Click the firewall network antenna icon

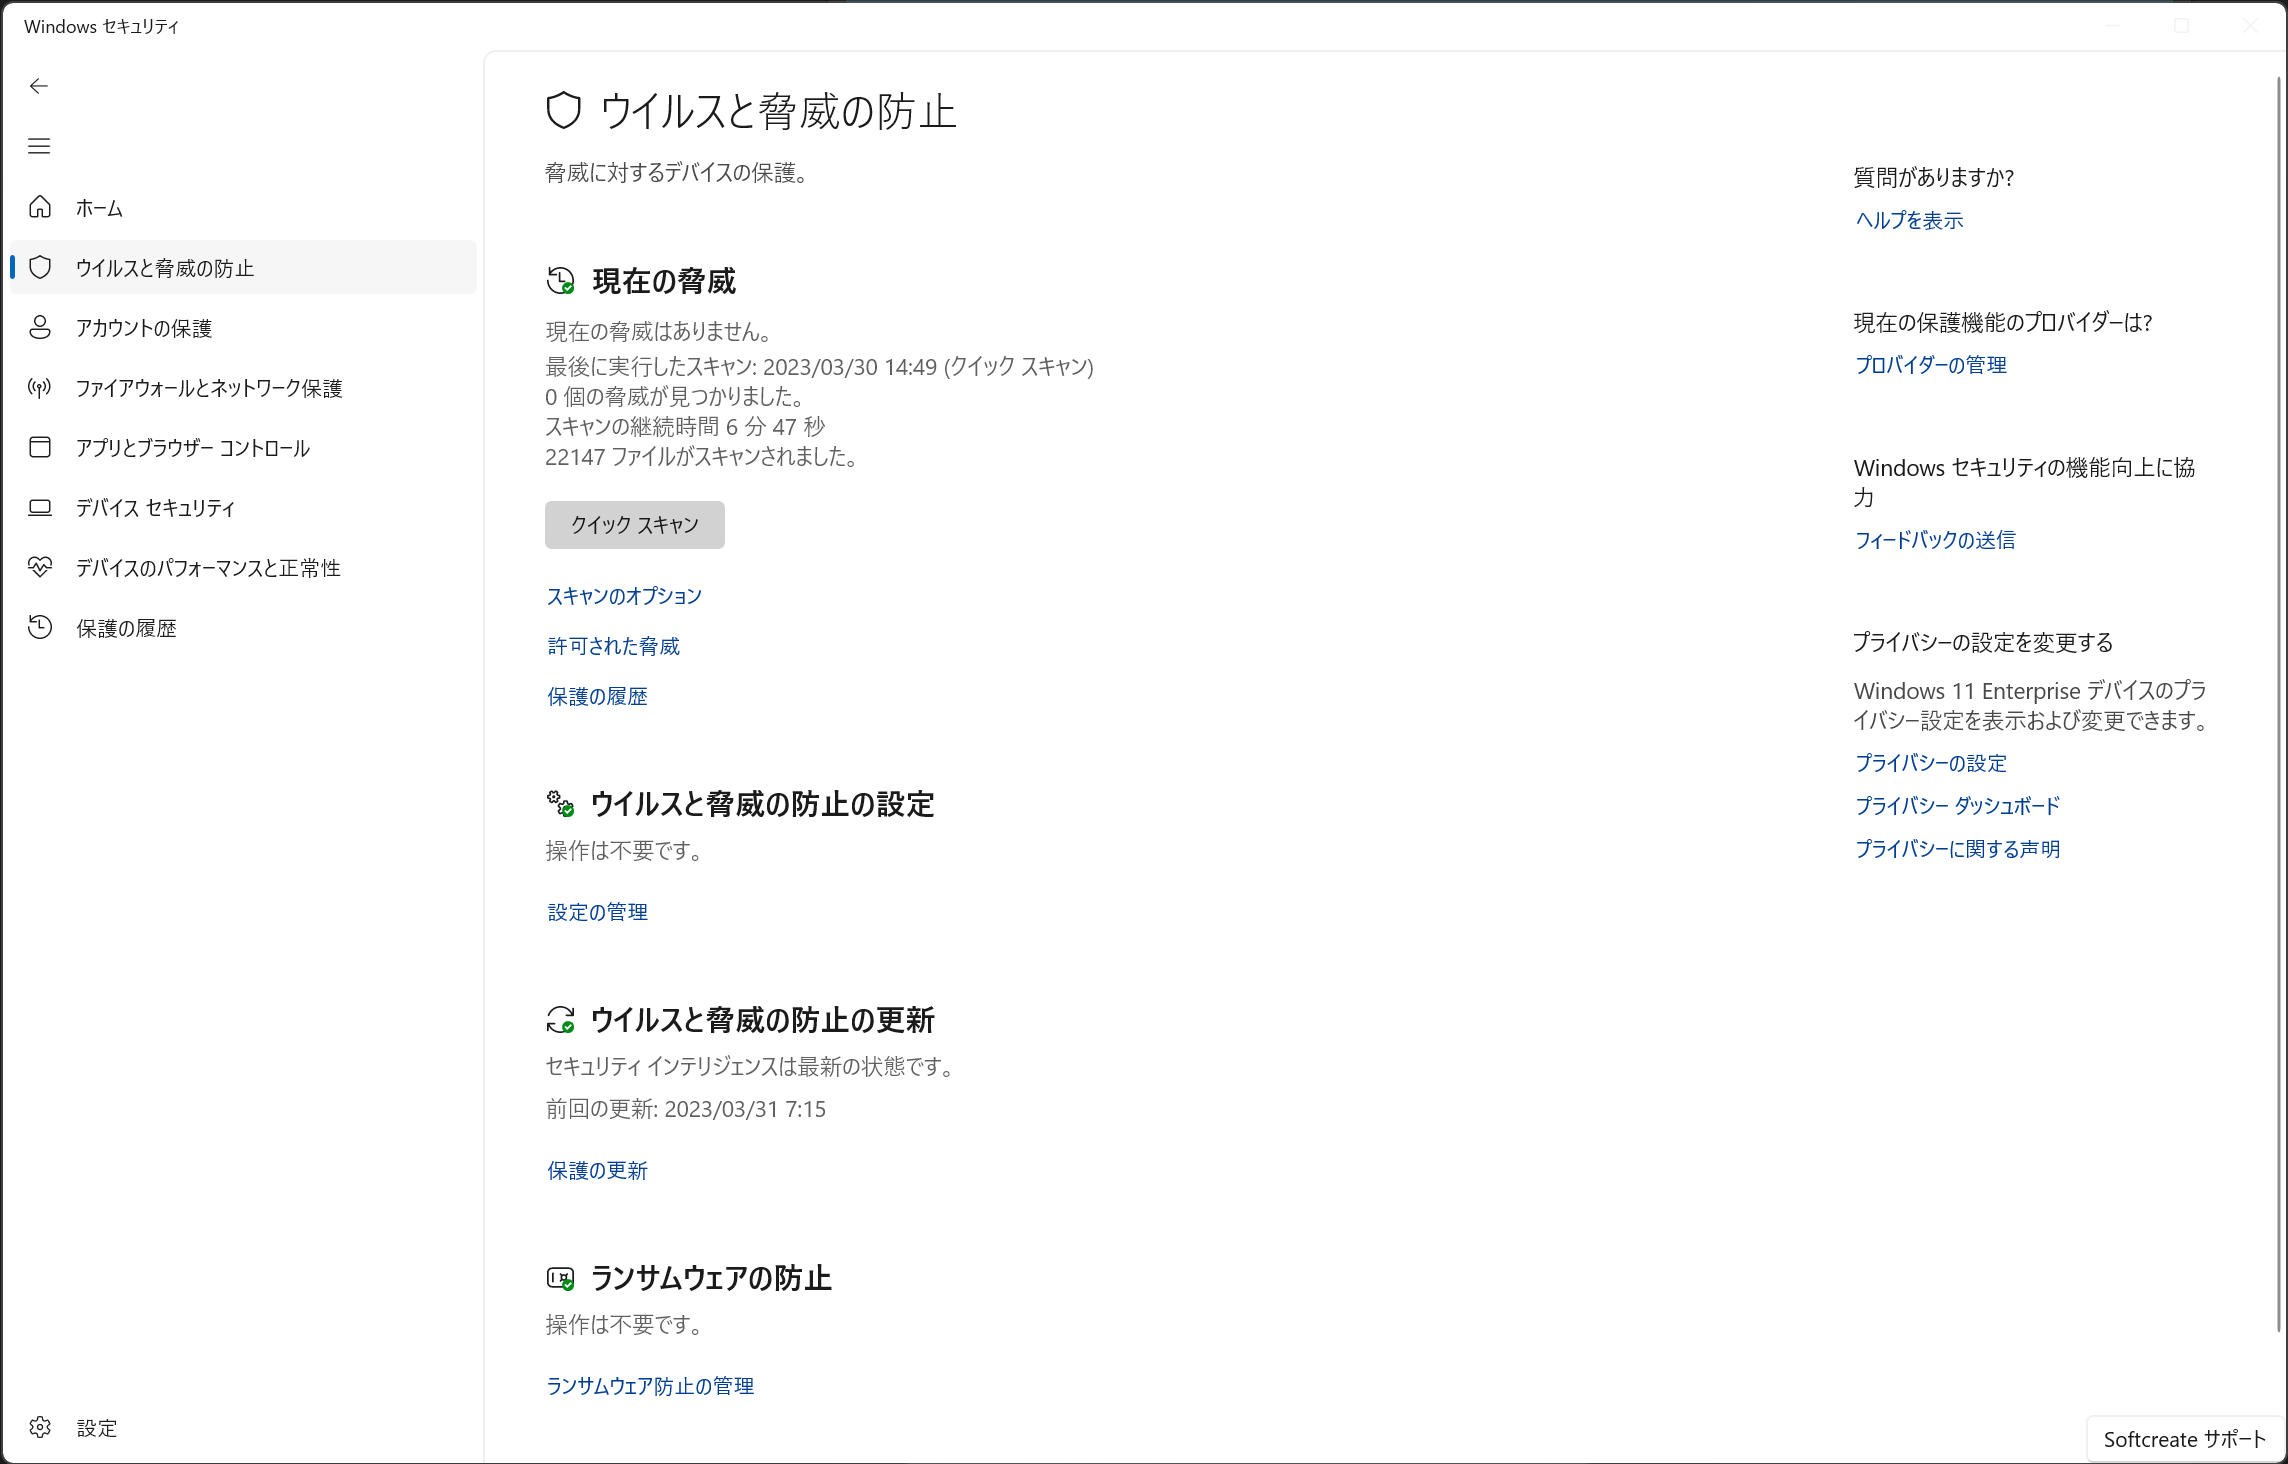coord(40,387)
